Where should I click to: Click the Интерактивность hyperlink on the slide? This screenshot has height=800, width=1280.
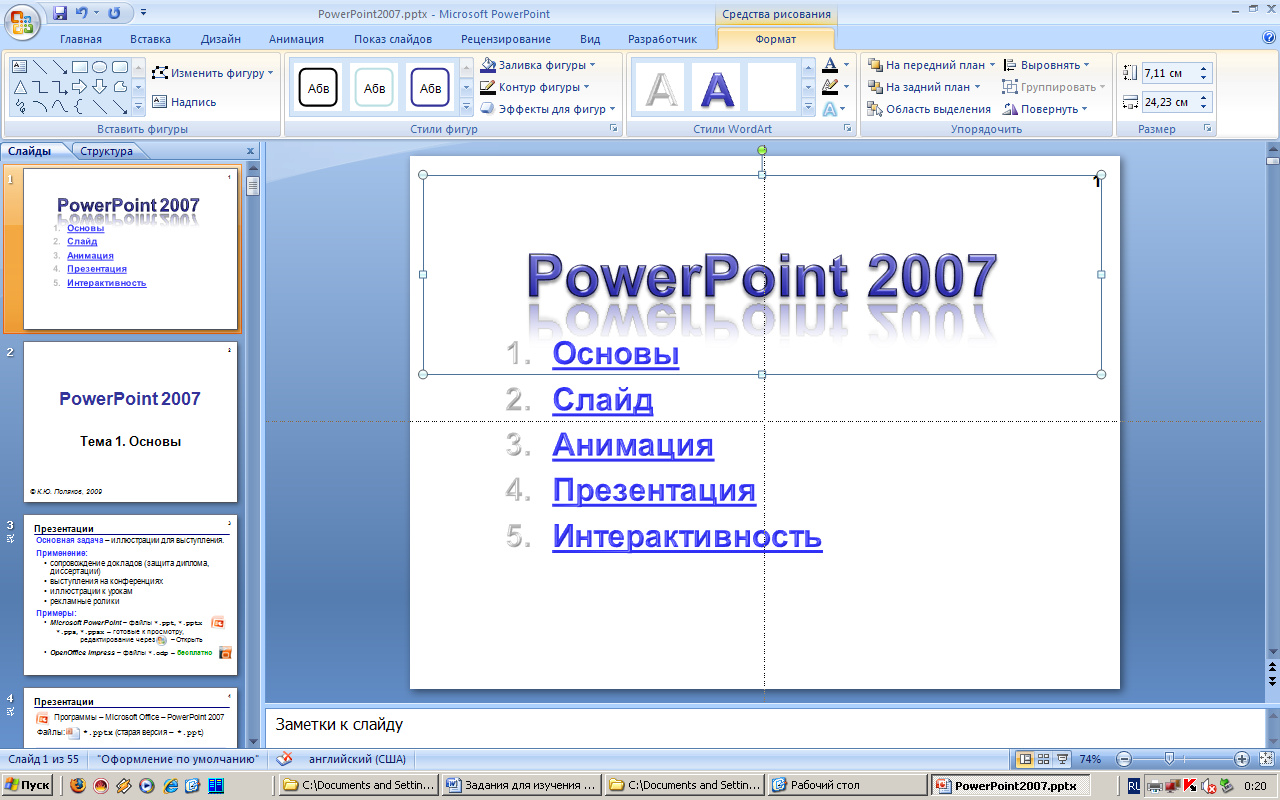(687, 536)
